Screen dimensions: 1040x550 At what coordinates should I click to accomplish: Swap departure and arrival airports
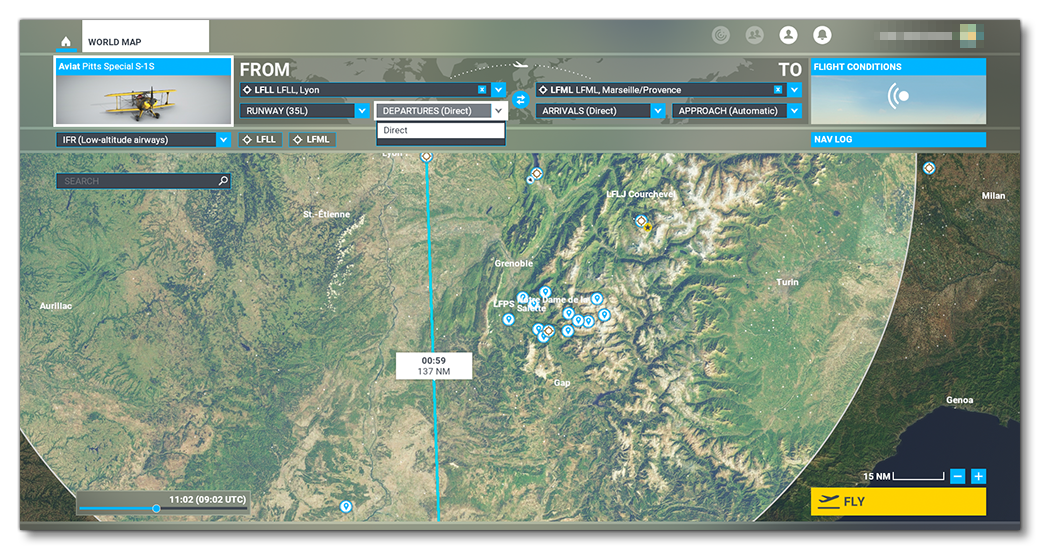521,100
